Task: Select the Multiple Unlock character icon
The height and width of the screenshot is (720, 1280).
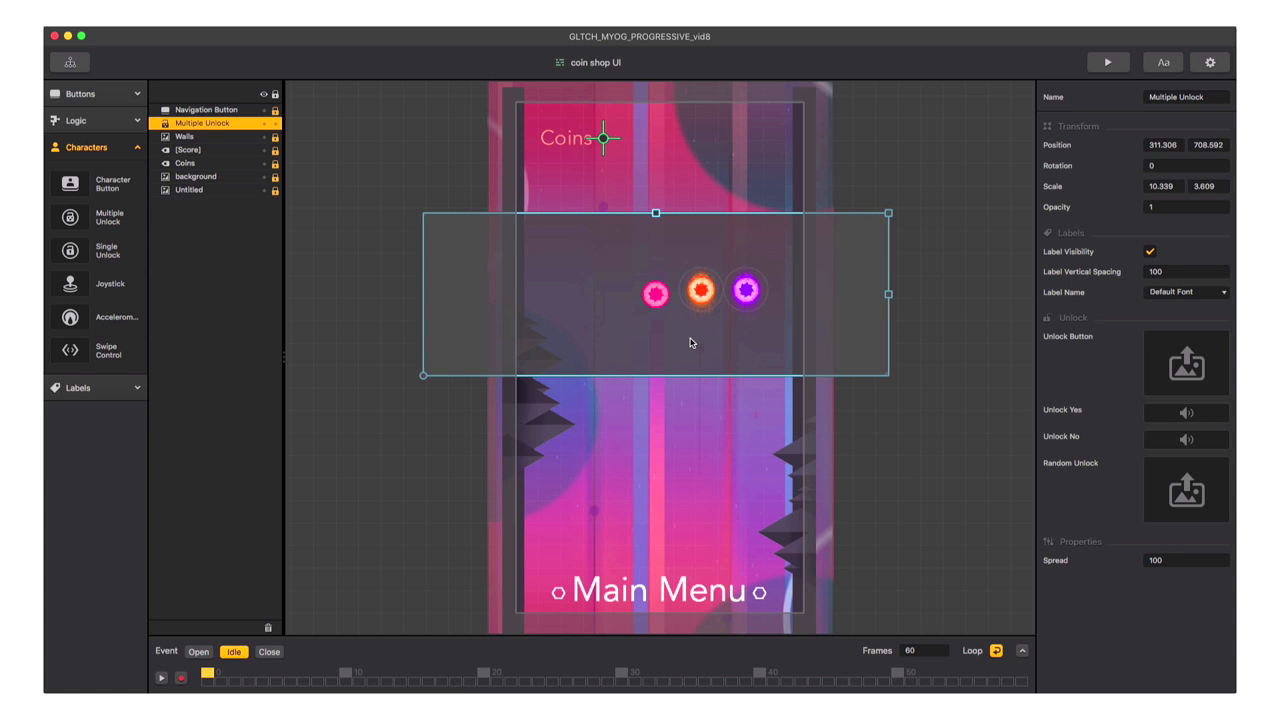Action: click(x=70, y=217)
